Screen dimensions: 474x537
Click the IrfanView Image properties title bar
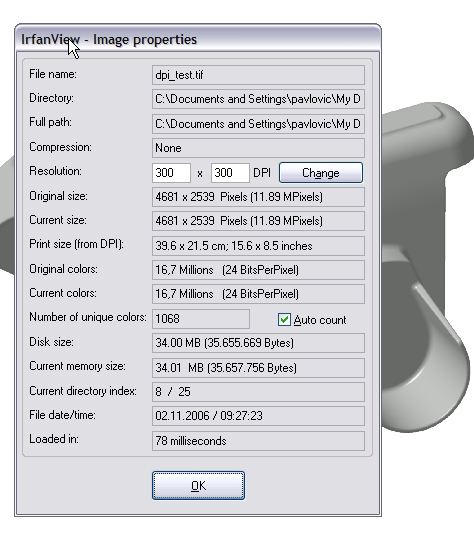tap(198, 39)
